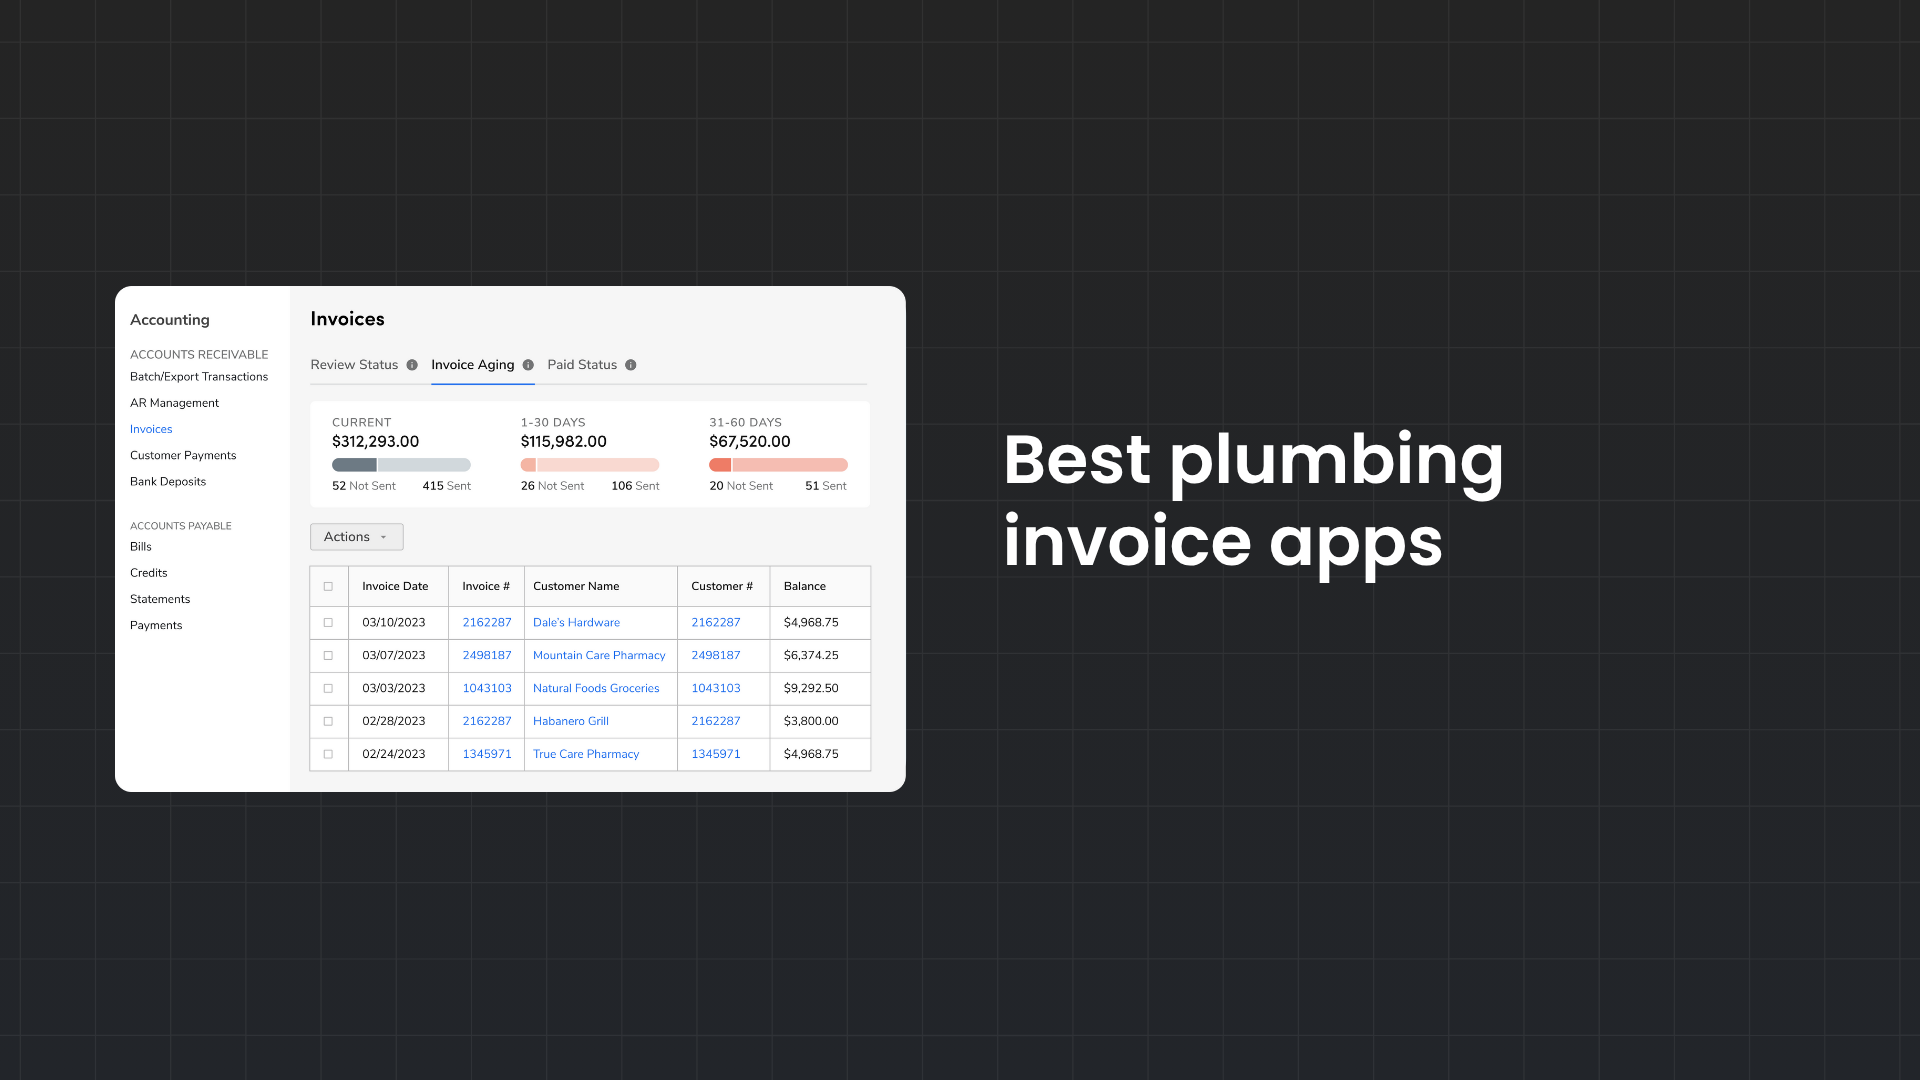Navigate to Bank Deposits
This screenshot has height=1080, width=1920.
click(x=167, y=481)
